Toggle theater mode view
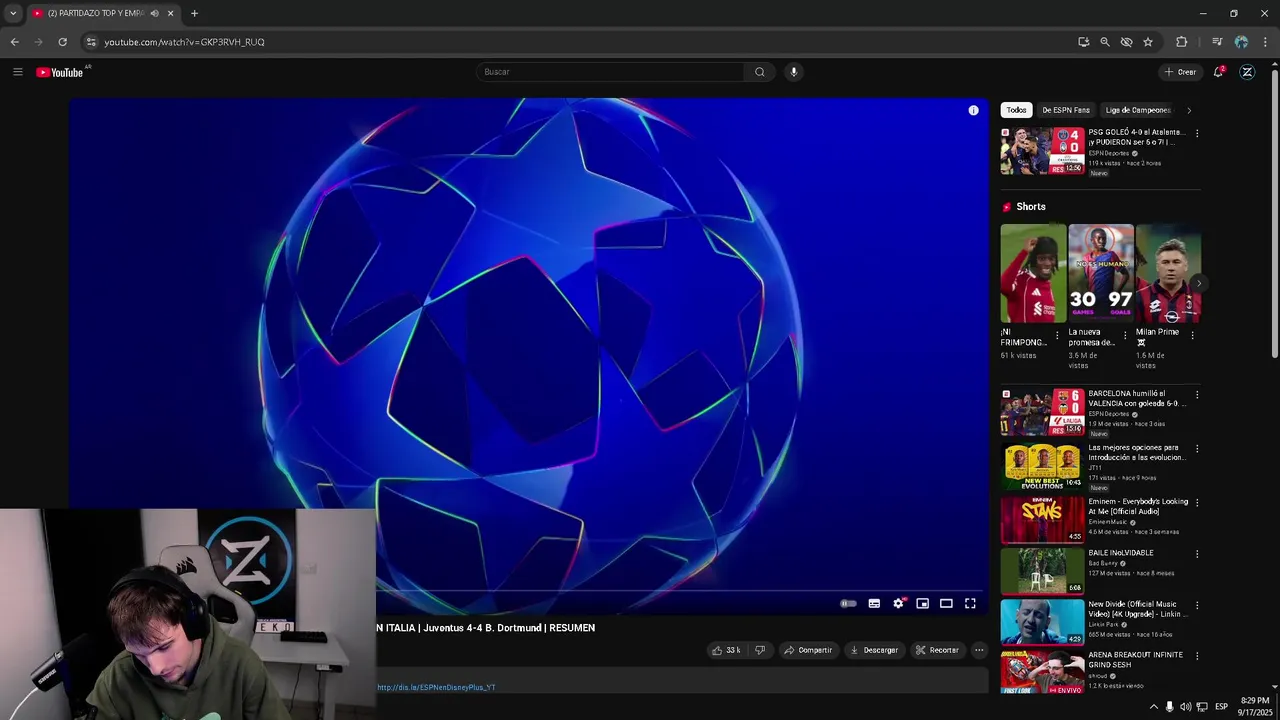Viewport: 1280px width, 720px height. coord(946,603)
